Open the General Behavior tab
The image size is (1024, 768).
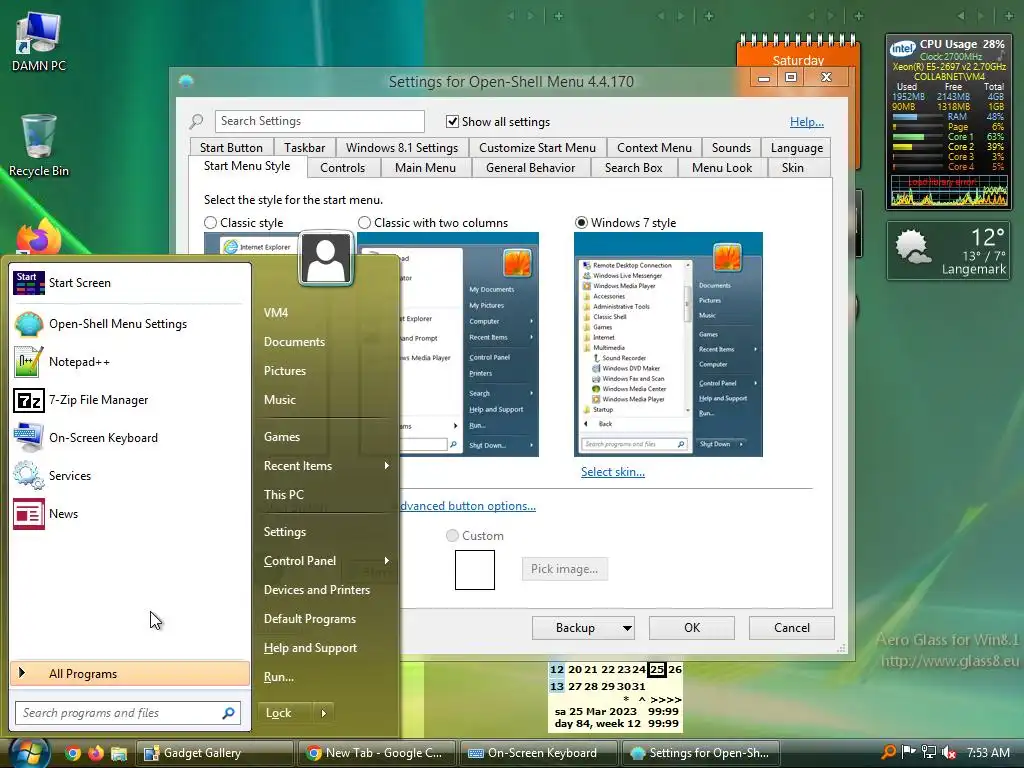530,168
